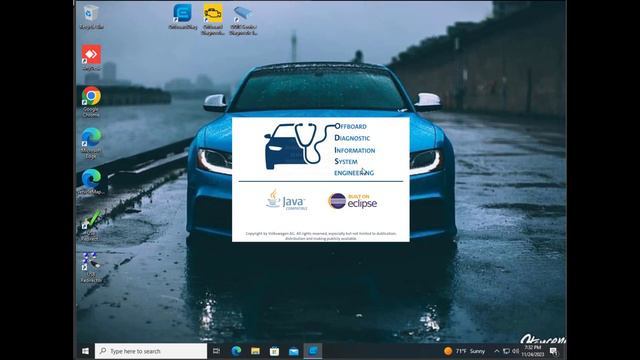Launch the yellow engine Offboard Diagnostic shortcut
Viewport: 640px width, 360px height.
[213, 19]
